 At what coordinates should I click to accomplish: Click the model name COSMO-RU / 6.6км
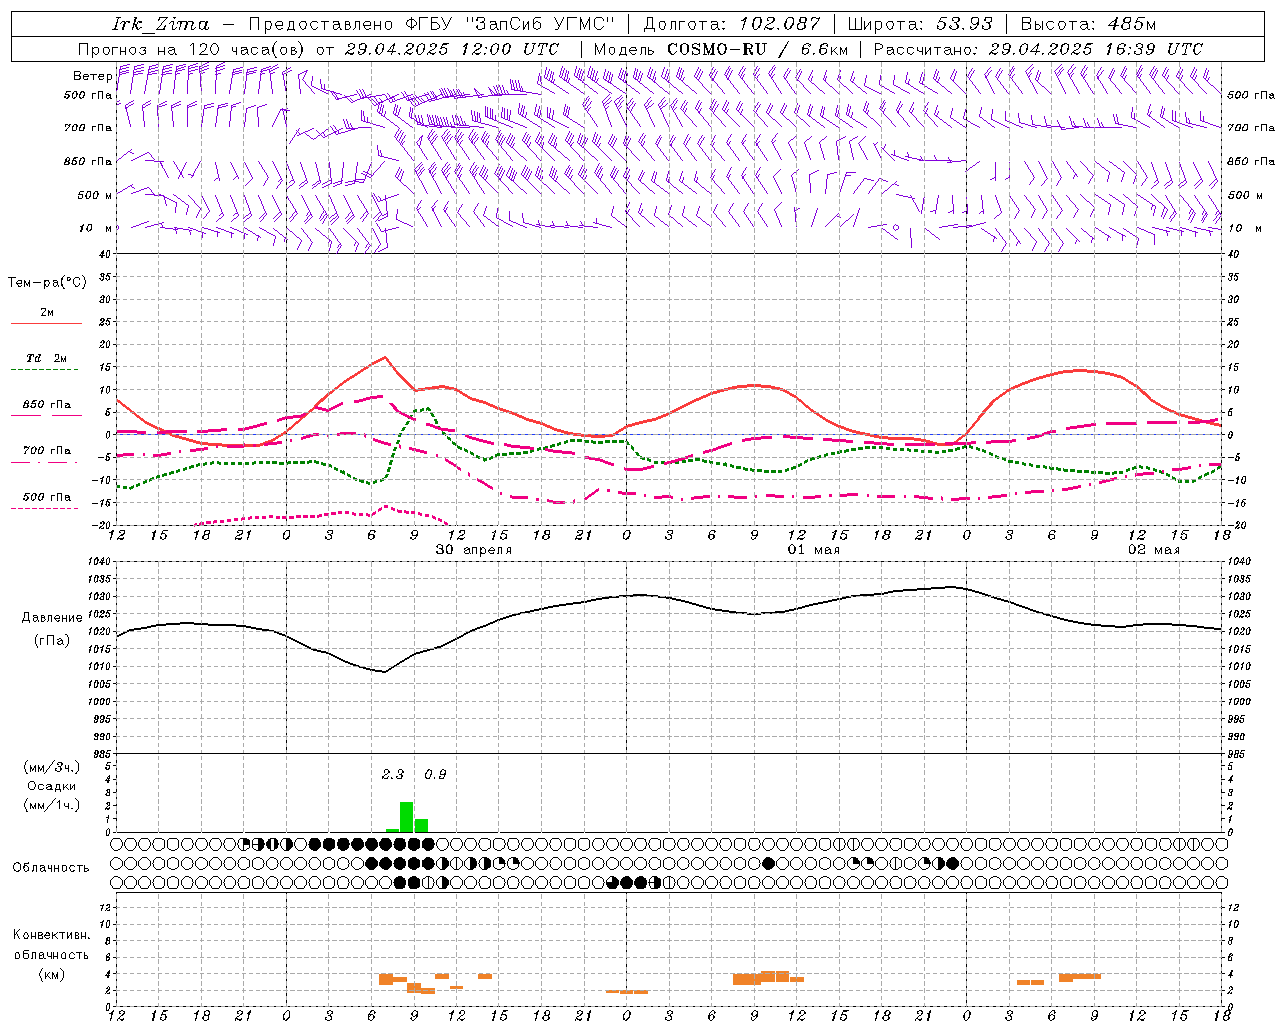pos(757,49)
